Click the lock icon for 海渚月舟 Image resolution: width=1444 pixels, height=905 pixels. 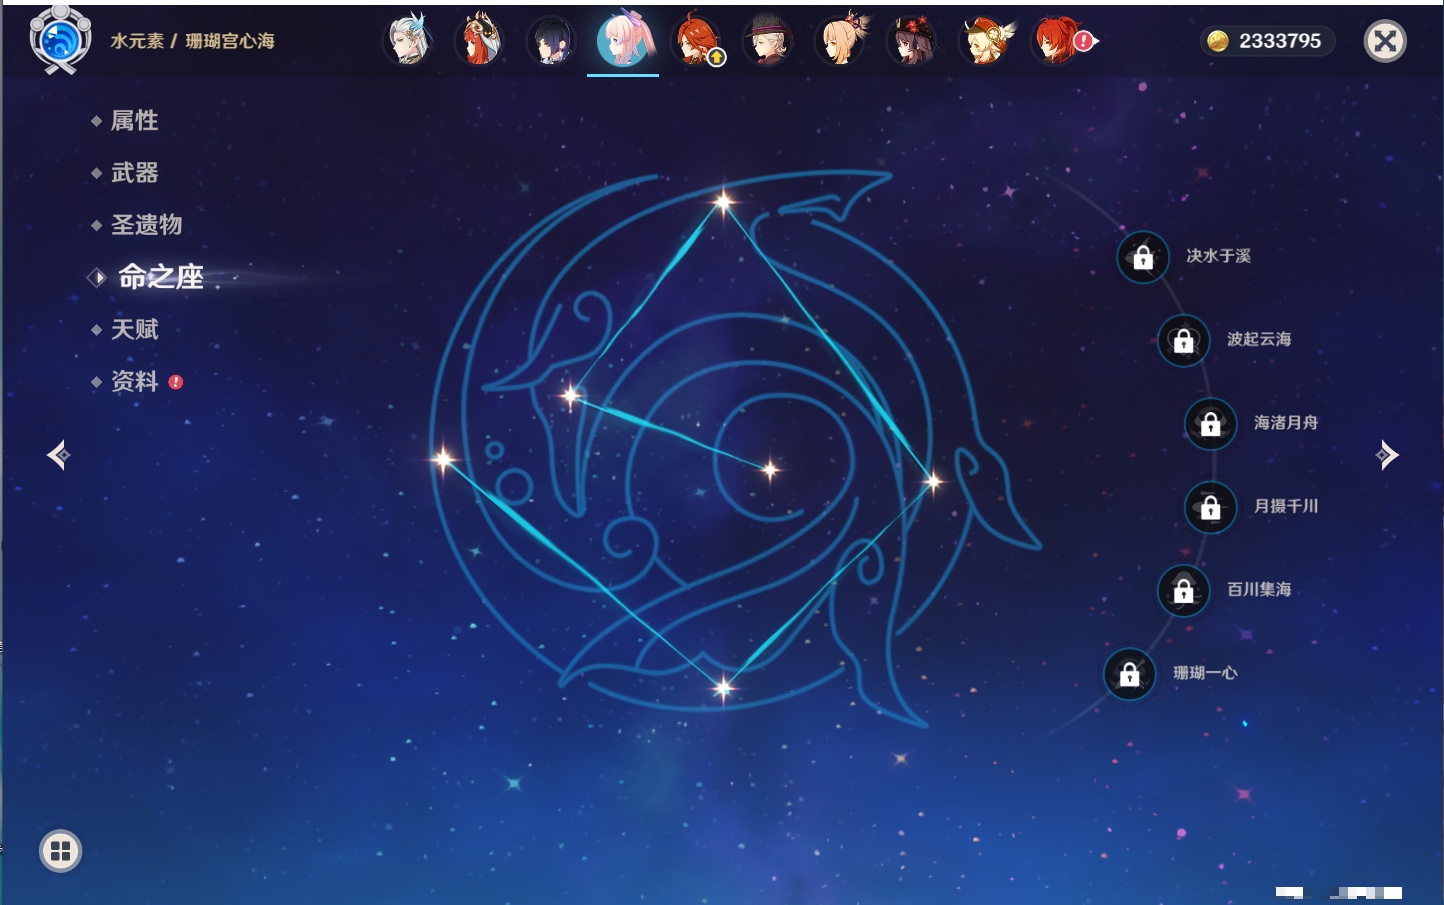[1211, 423]
